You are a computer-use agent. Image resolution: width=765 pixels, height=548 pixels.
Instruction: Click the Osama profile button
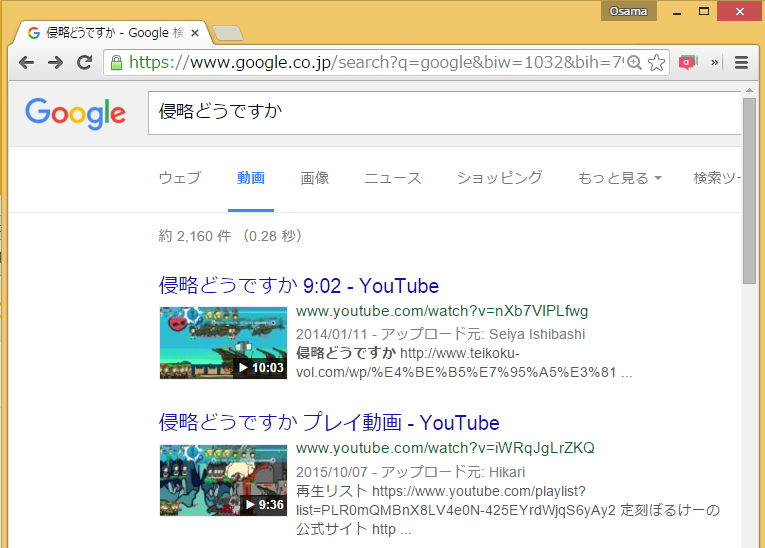tap(628, 11)
